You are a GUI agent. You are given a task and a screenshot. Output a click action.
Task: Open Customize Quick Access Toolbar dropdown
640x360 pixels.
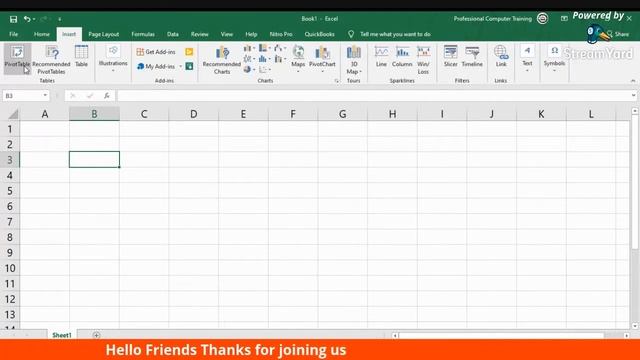click(x=60, y=19)
